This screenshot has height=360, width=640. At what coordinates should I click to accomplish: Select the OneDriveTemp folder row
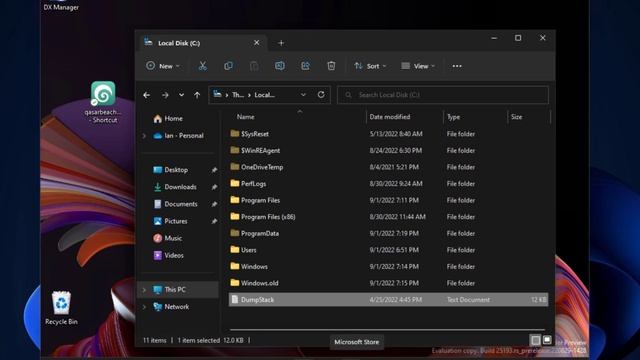click(x=388, y=167)
